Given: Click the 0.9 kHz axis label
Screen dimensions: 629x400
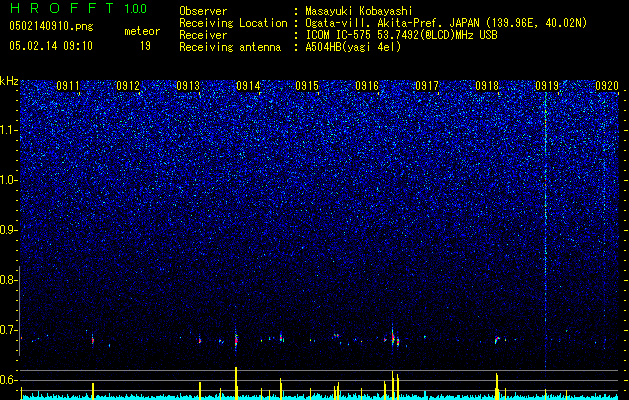Looking at the screenshot, I should 7,230.
